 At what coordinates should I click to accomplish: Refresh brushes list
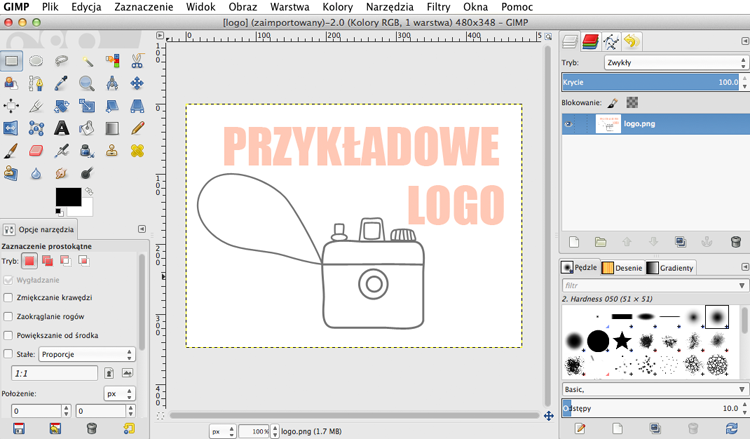pos(731,428)
